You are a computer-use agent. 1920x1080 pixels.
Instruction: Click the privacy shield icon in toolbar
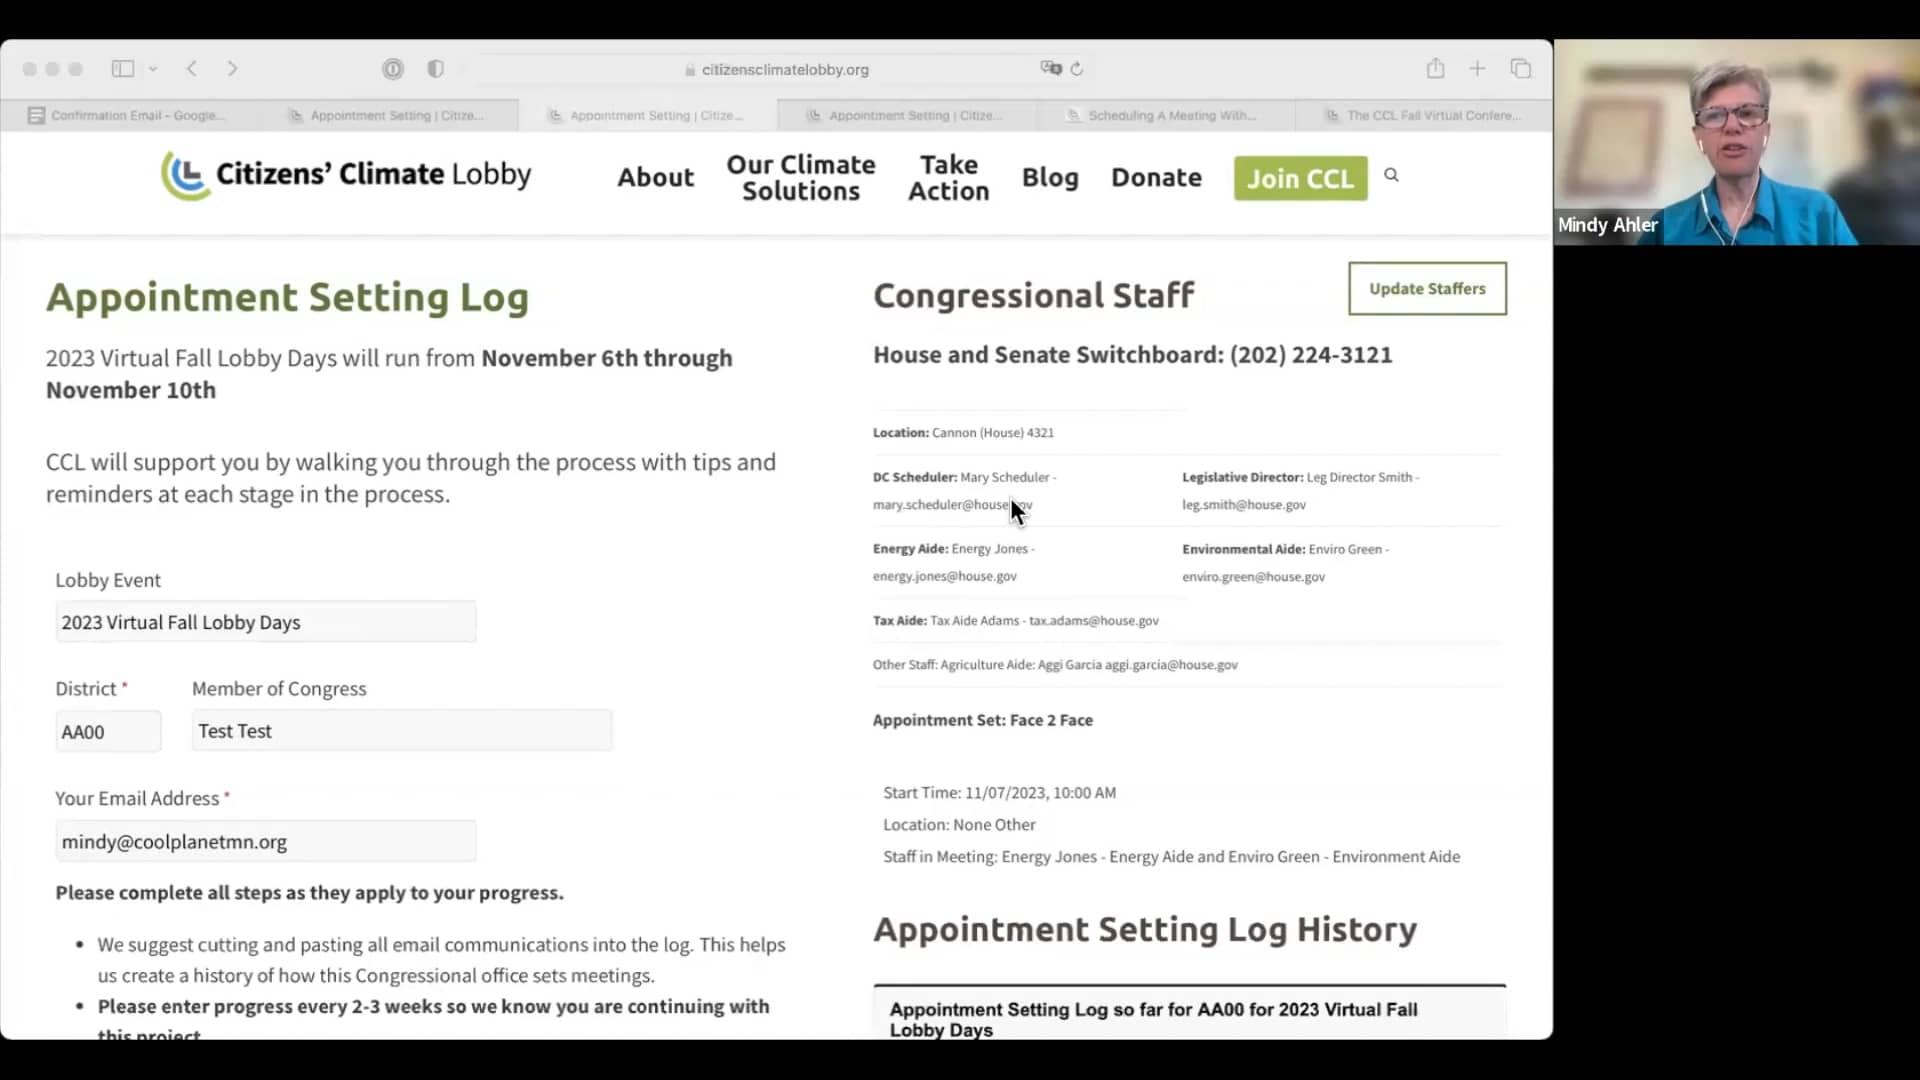[x=434, y=69]
